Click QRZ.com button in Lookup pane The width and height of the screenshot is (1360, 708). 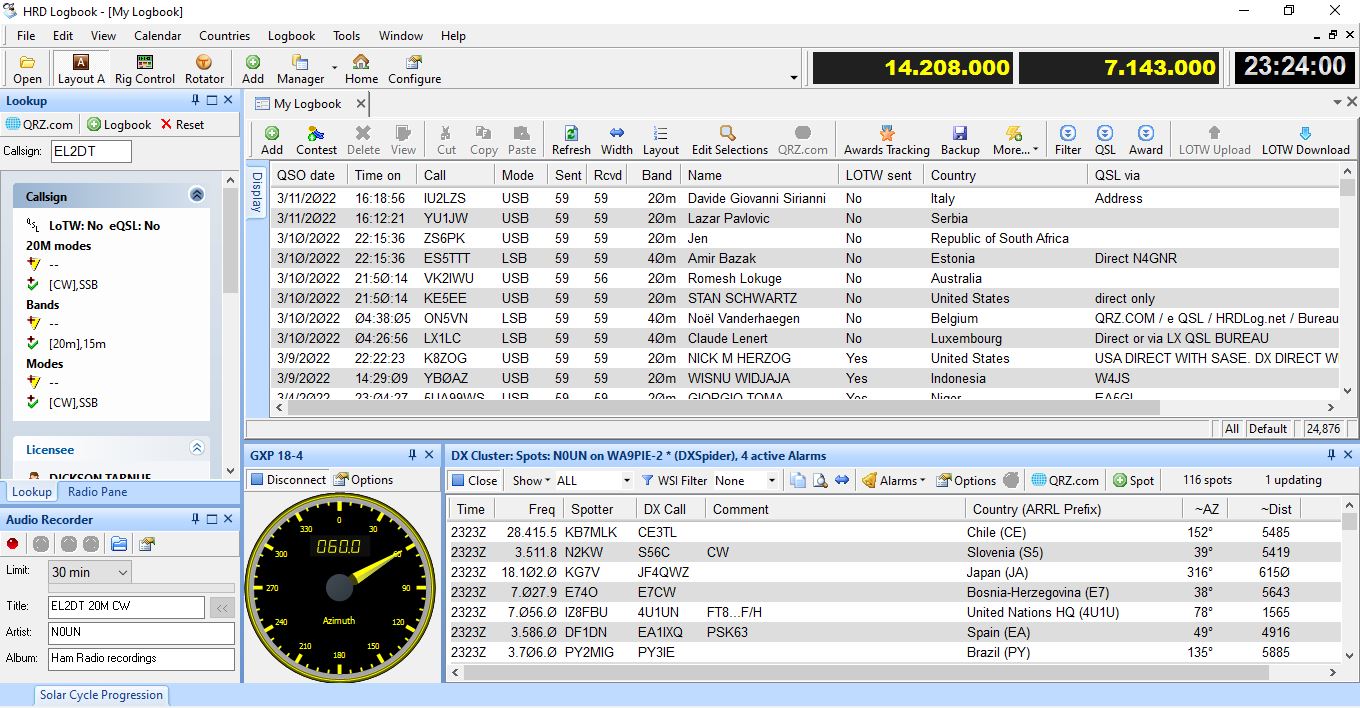(x=39, y=124)
